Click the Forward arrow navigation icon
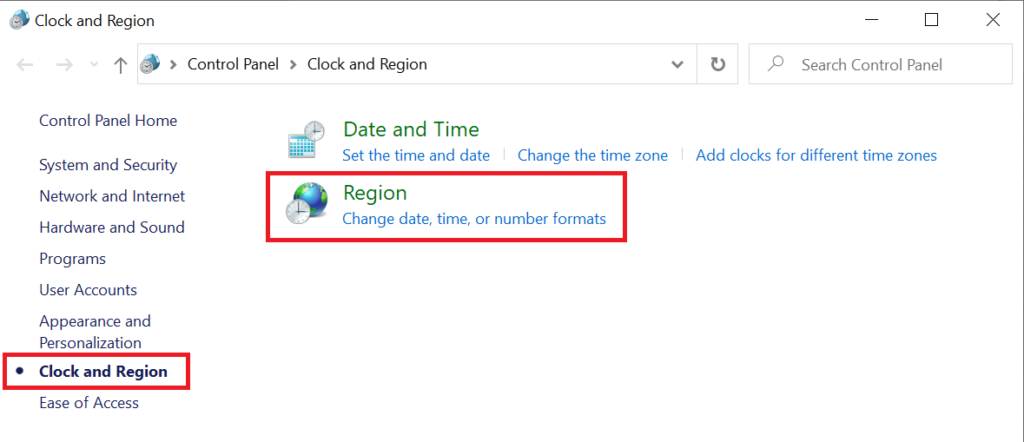Viewport: 1024px width, 442px height. pyautogui.click(x=64, y=65)
